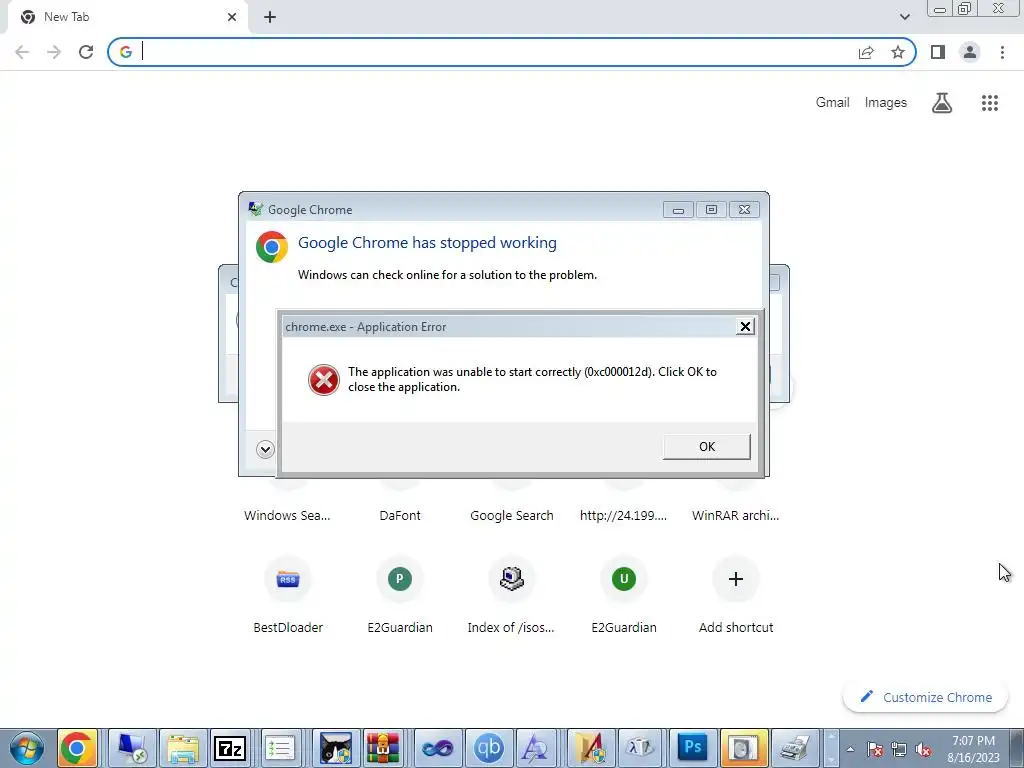Open the profile avatar menu

970,52
